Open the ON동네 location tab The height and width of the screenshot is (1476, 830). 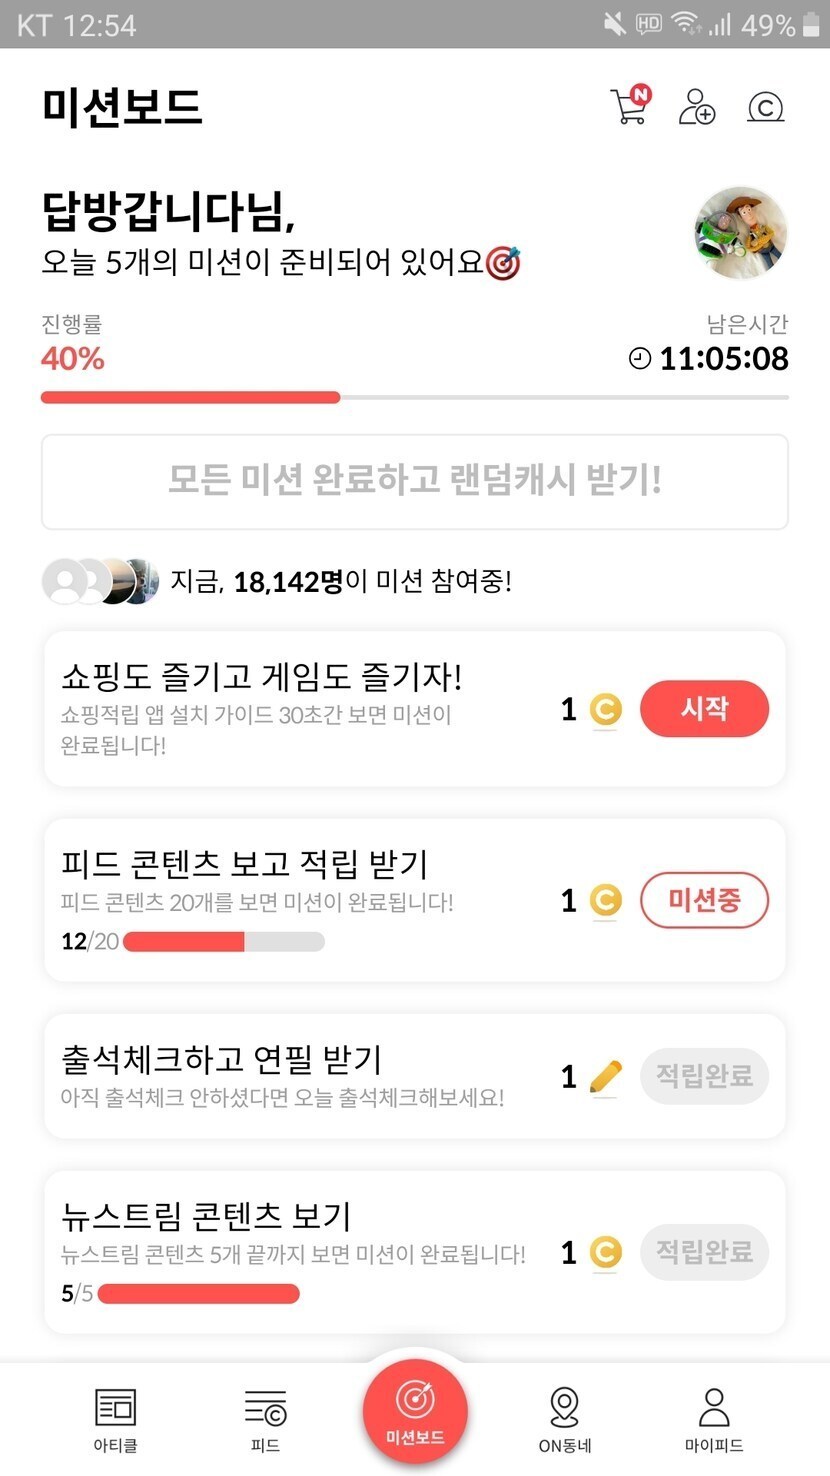pos(565,1418)
